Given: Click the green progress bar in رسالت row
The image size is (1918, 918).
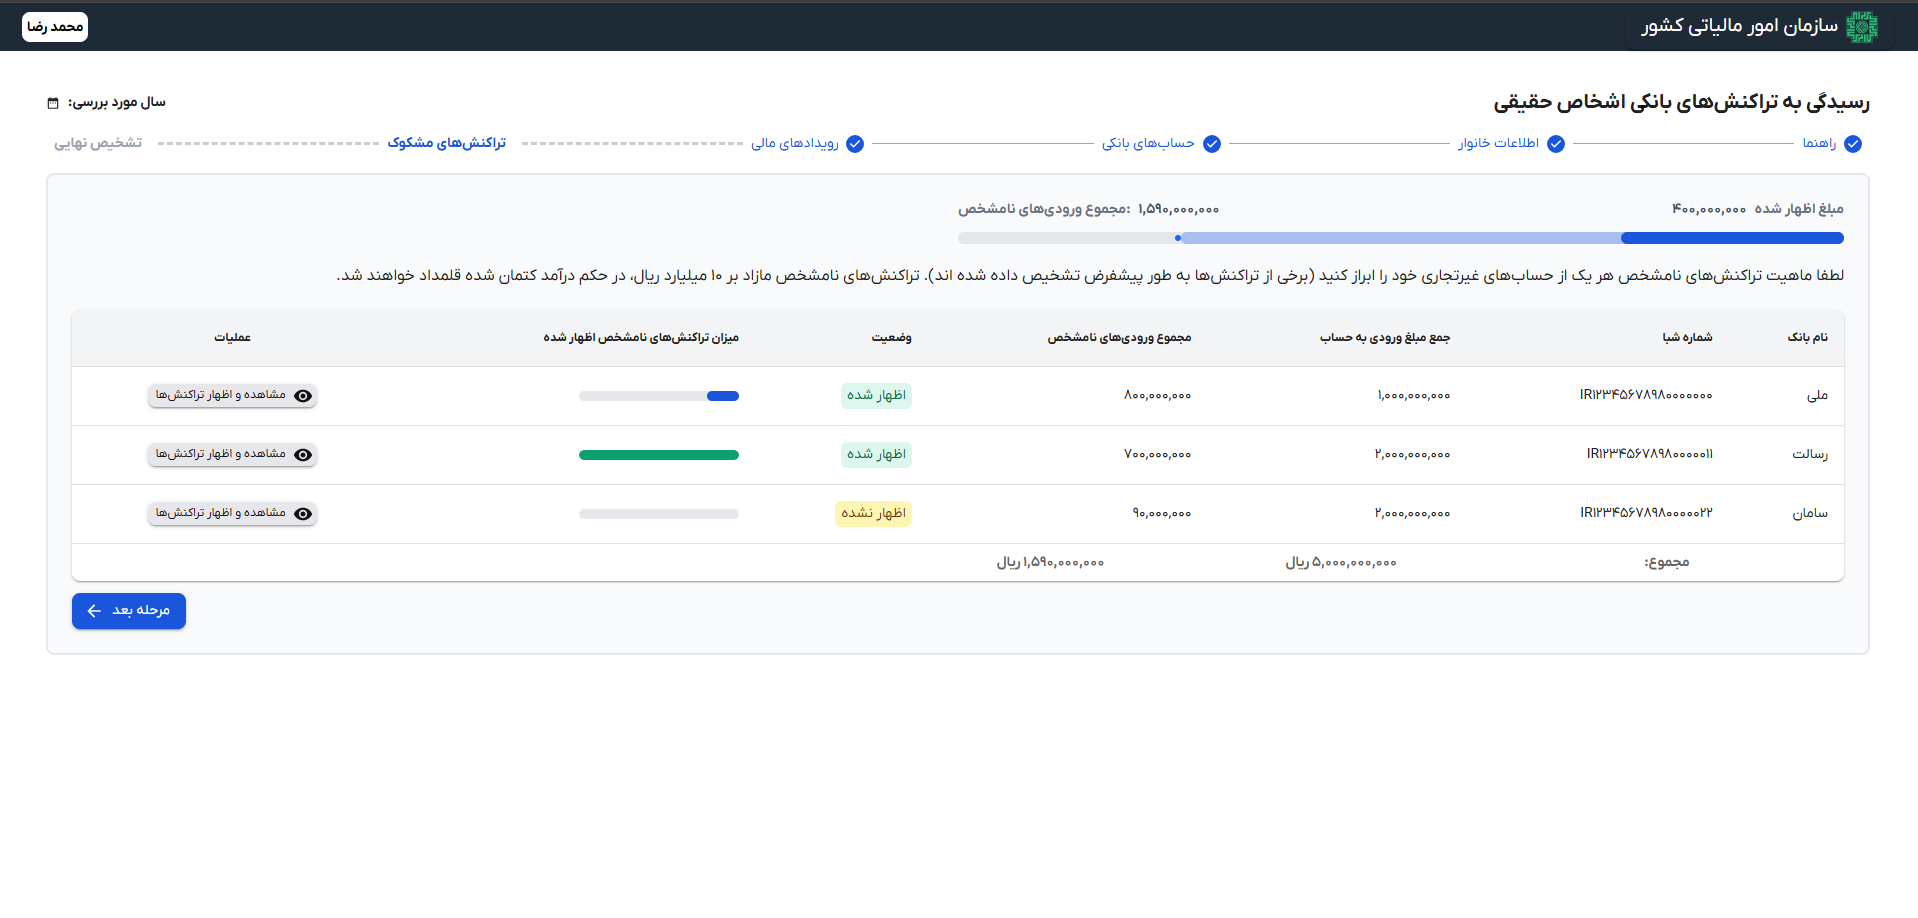Looking at the screenshot, I should coord(658,455).
